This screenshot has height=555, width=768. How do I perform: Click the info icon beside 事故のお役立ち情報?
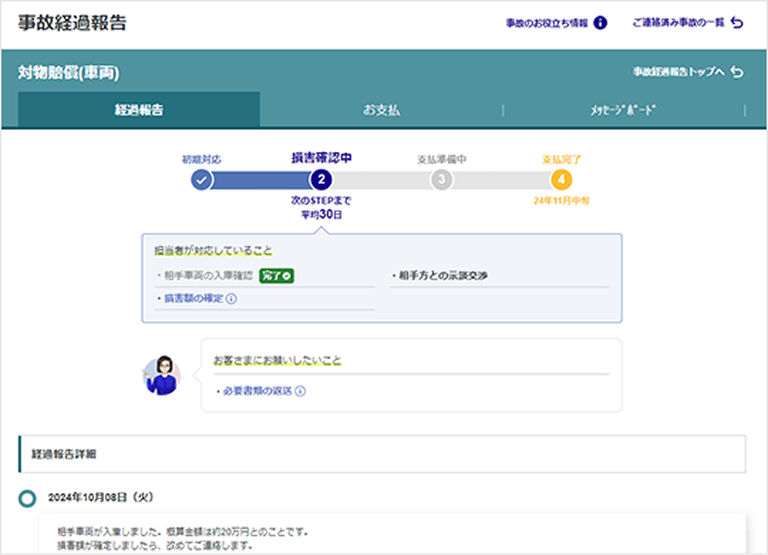pyautogui.click(x=600, y=23)
